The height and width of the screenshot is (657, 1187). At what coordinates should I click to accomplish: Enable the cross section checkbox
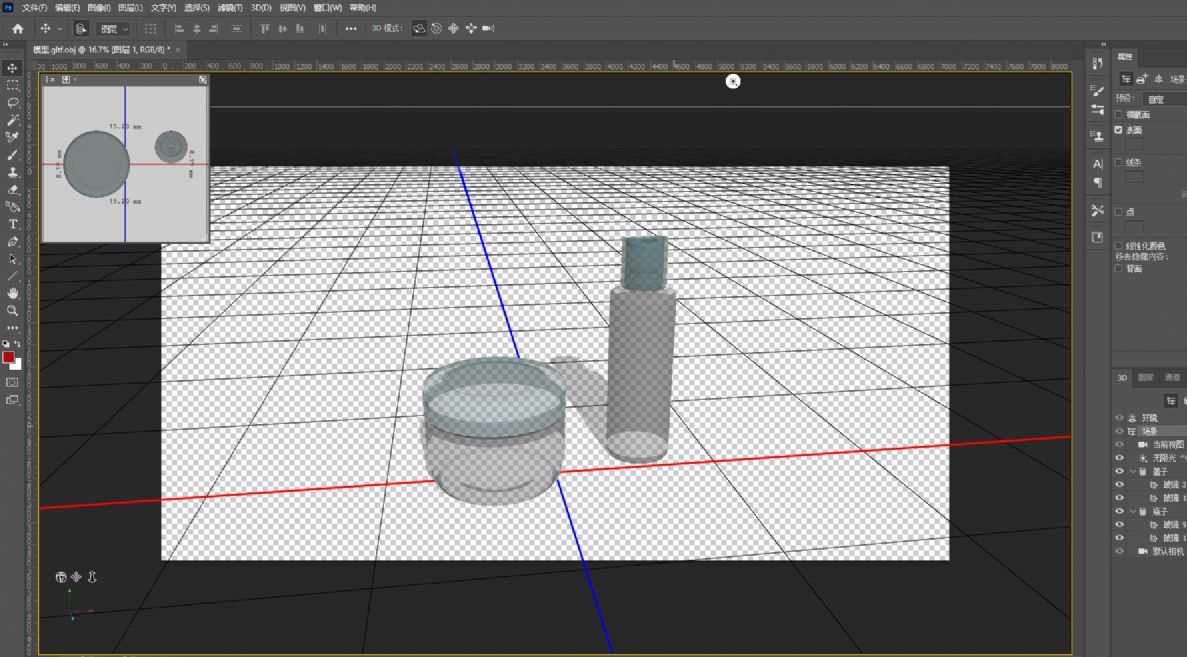[1119, 114]
